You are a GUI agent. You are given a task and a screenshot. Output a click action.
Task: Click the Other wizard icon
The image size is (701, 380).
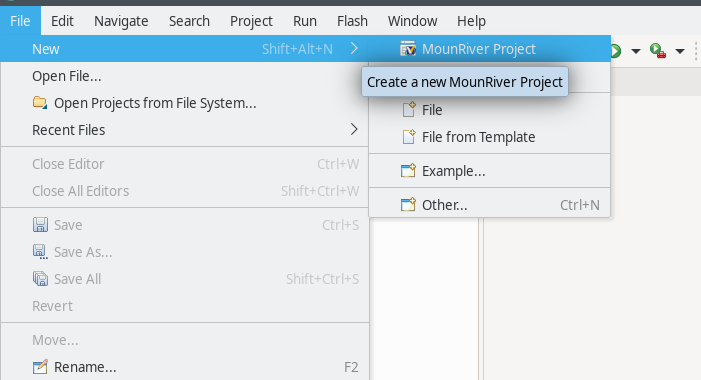click(408, 205)
